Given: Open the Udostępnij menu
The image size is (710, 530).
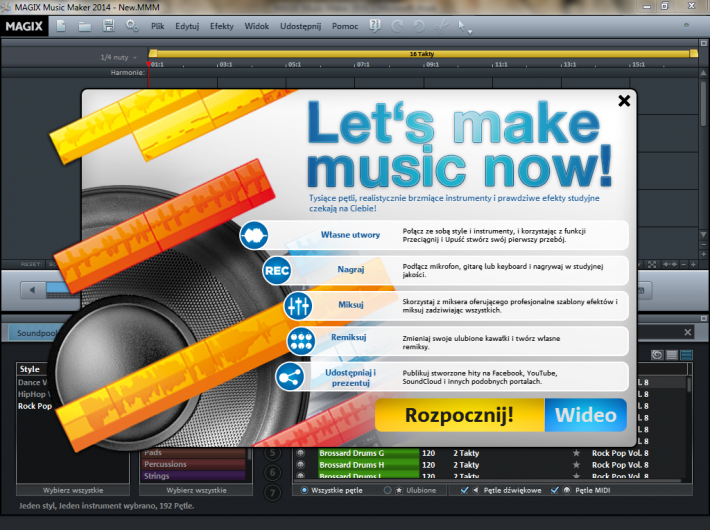Looking at the screenshot, I should point(300,26).
